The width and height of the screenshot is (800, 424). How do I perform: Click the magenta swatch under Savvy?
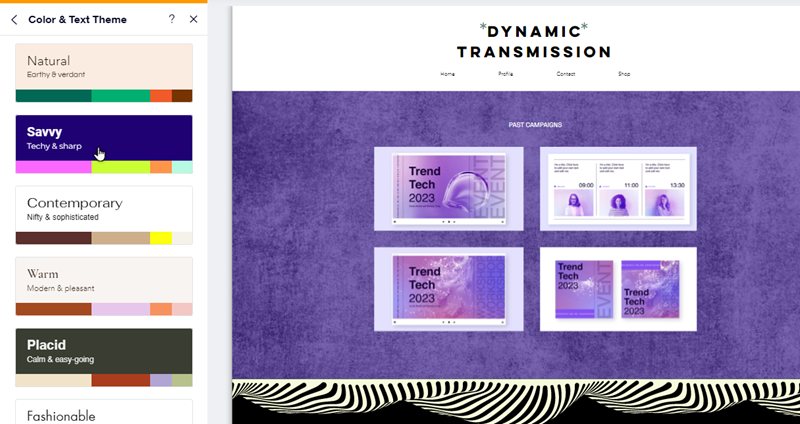coord(53,167)
